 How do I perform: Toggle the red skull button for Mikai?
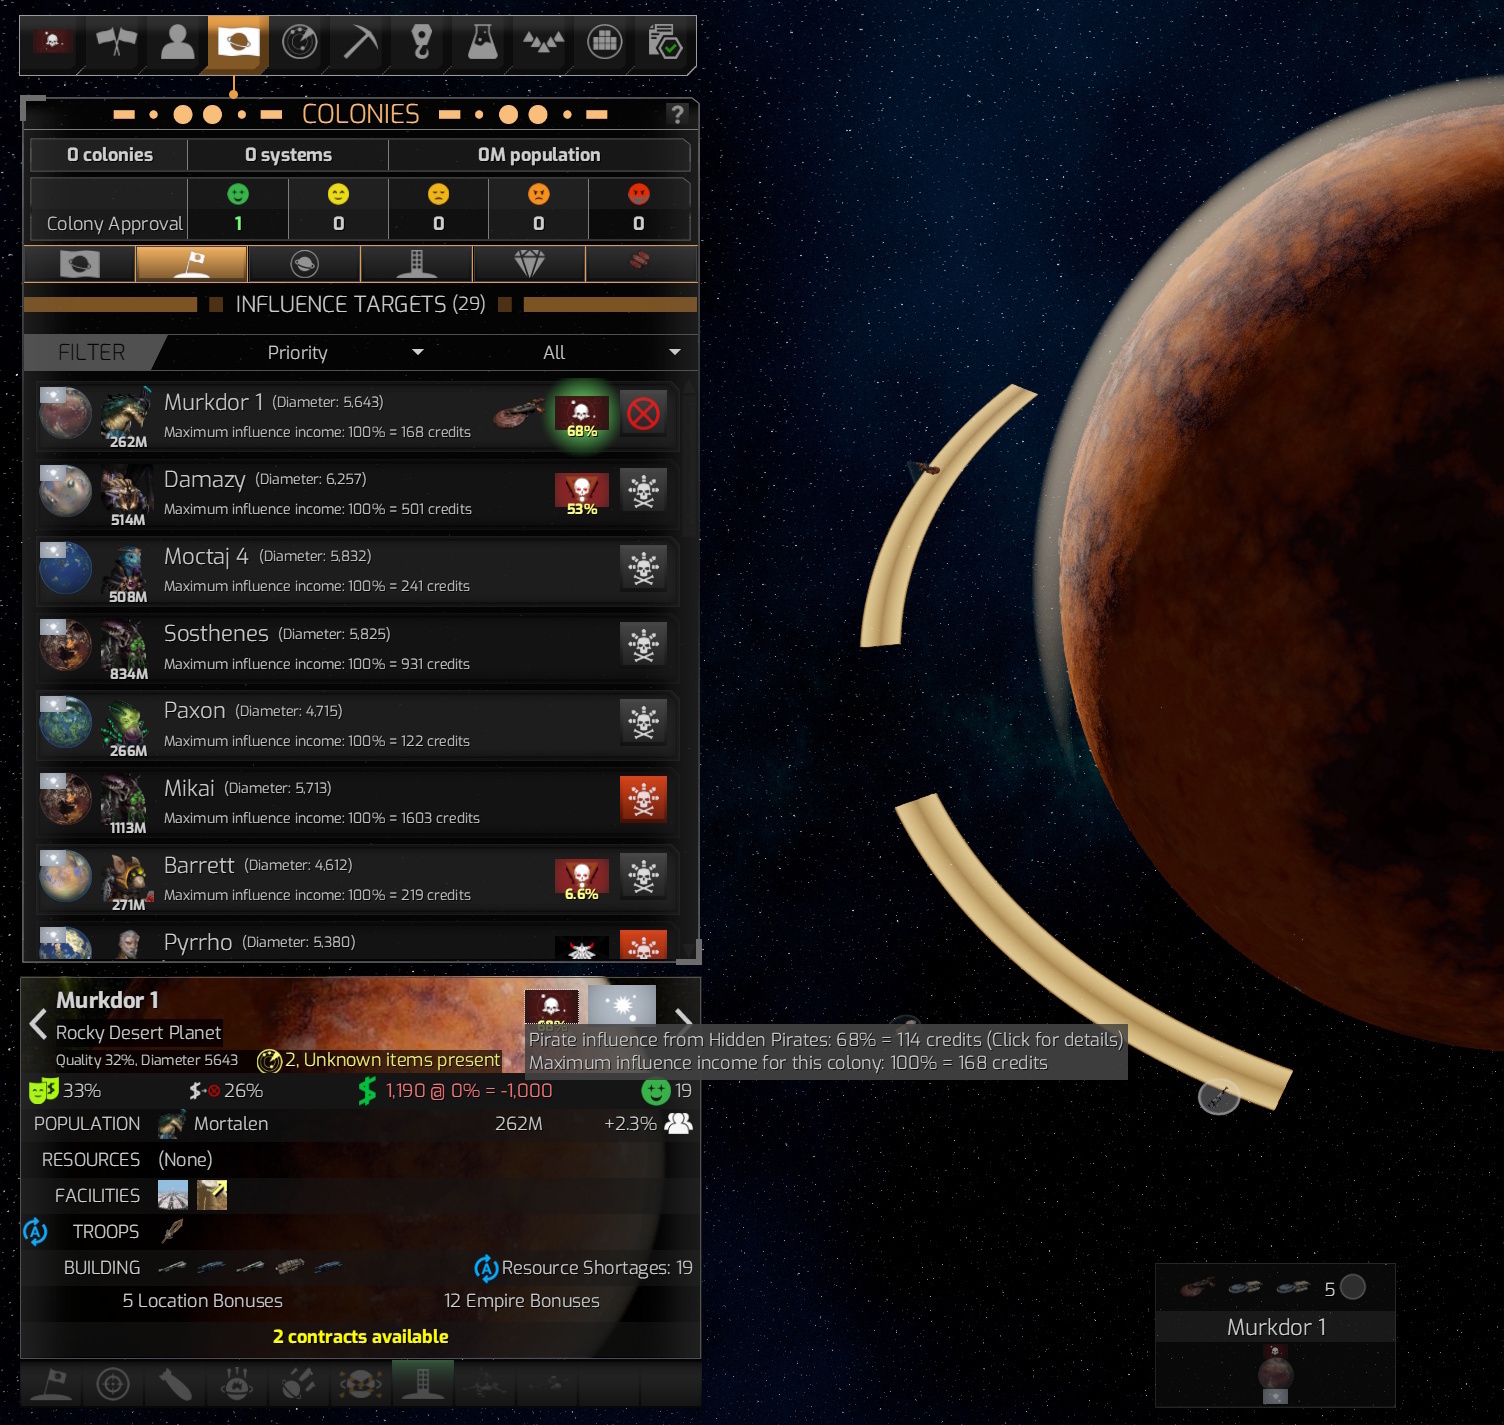pos(643,799)
